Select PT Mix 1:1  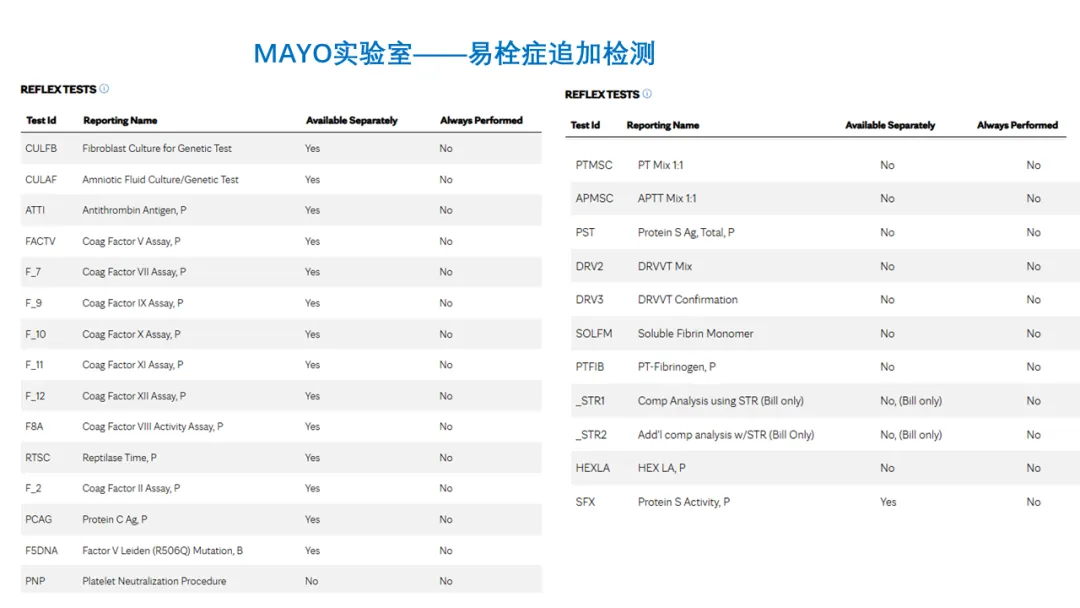click(661, 165)
